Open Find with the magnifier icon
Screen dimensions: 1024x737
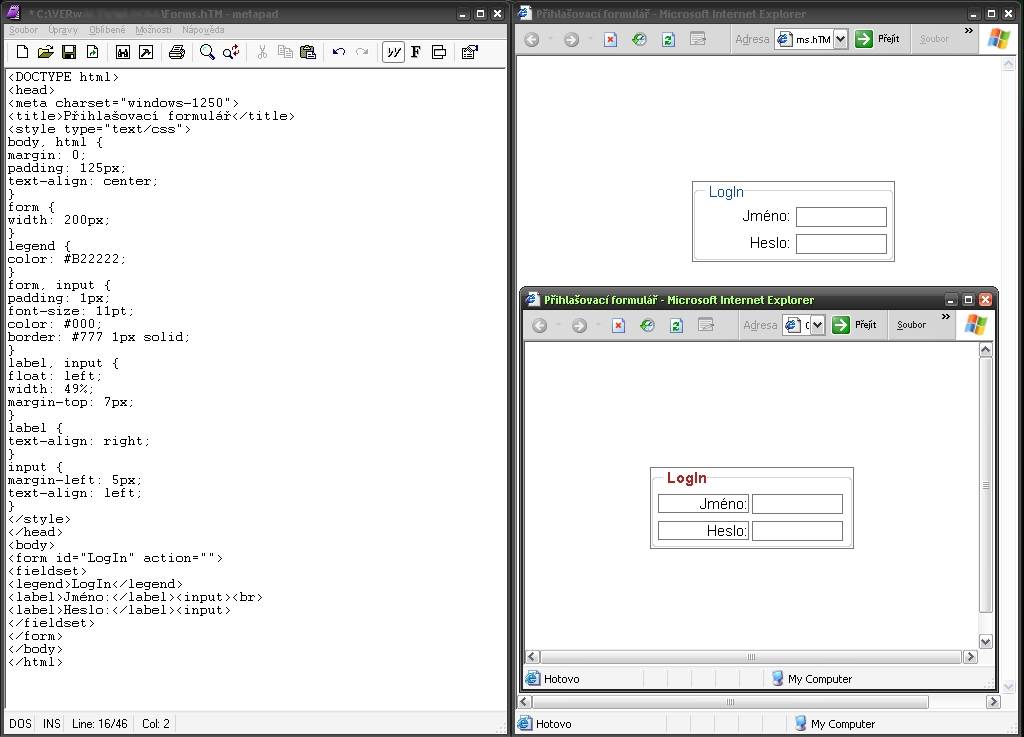207,52
